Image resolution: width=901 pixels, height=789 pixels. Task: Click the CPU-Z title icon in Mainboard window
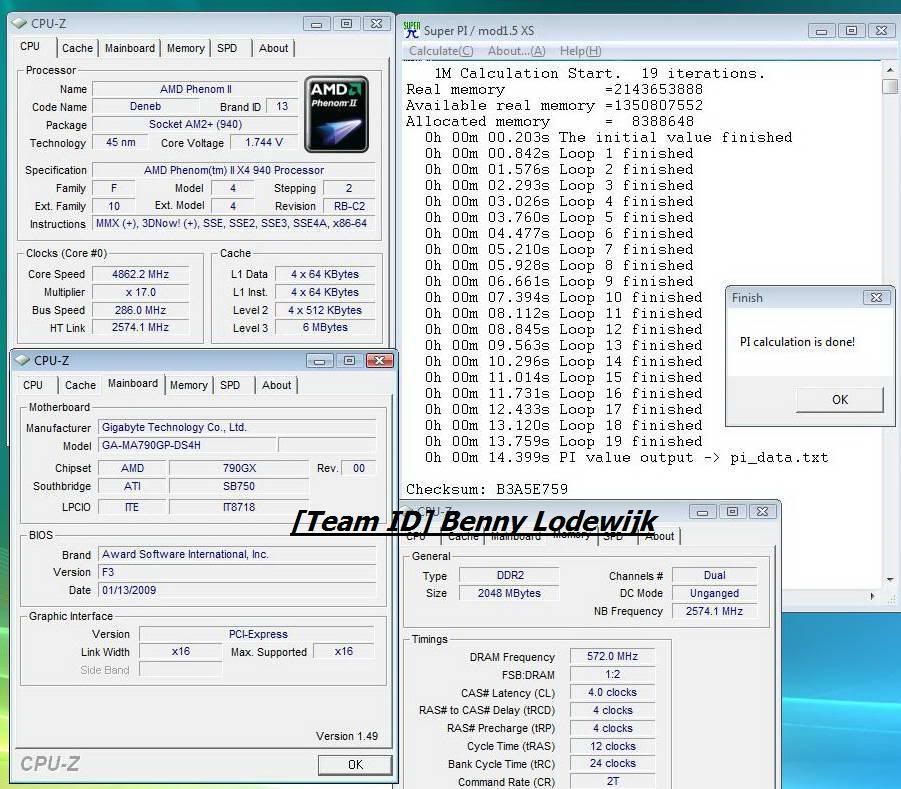(22, 360)
